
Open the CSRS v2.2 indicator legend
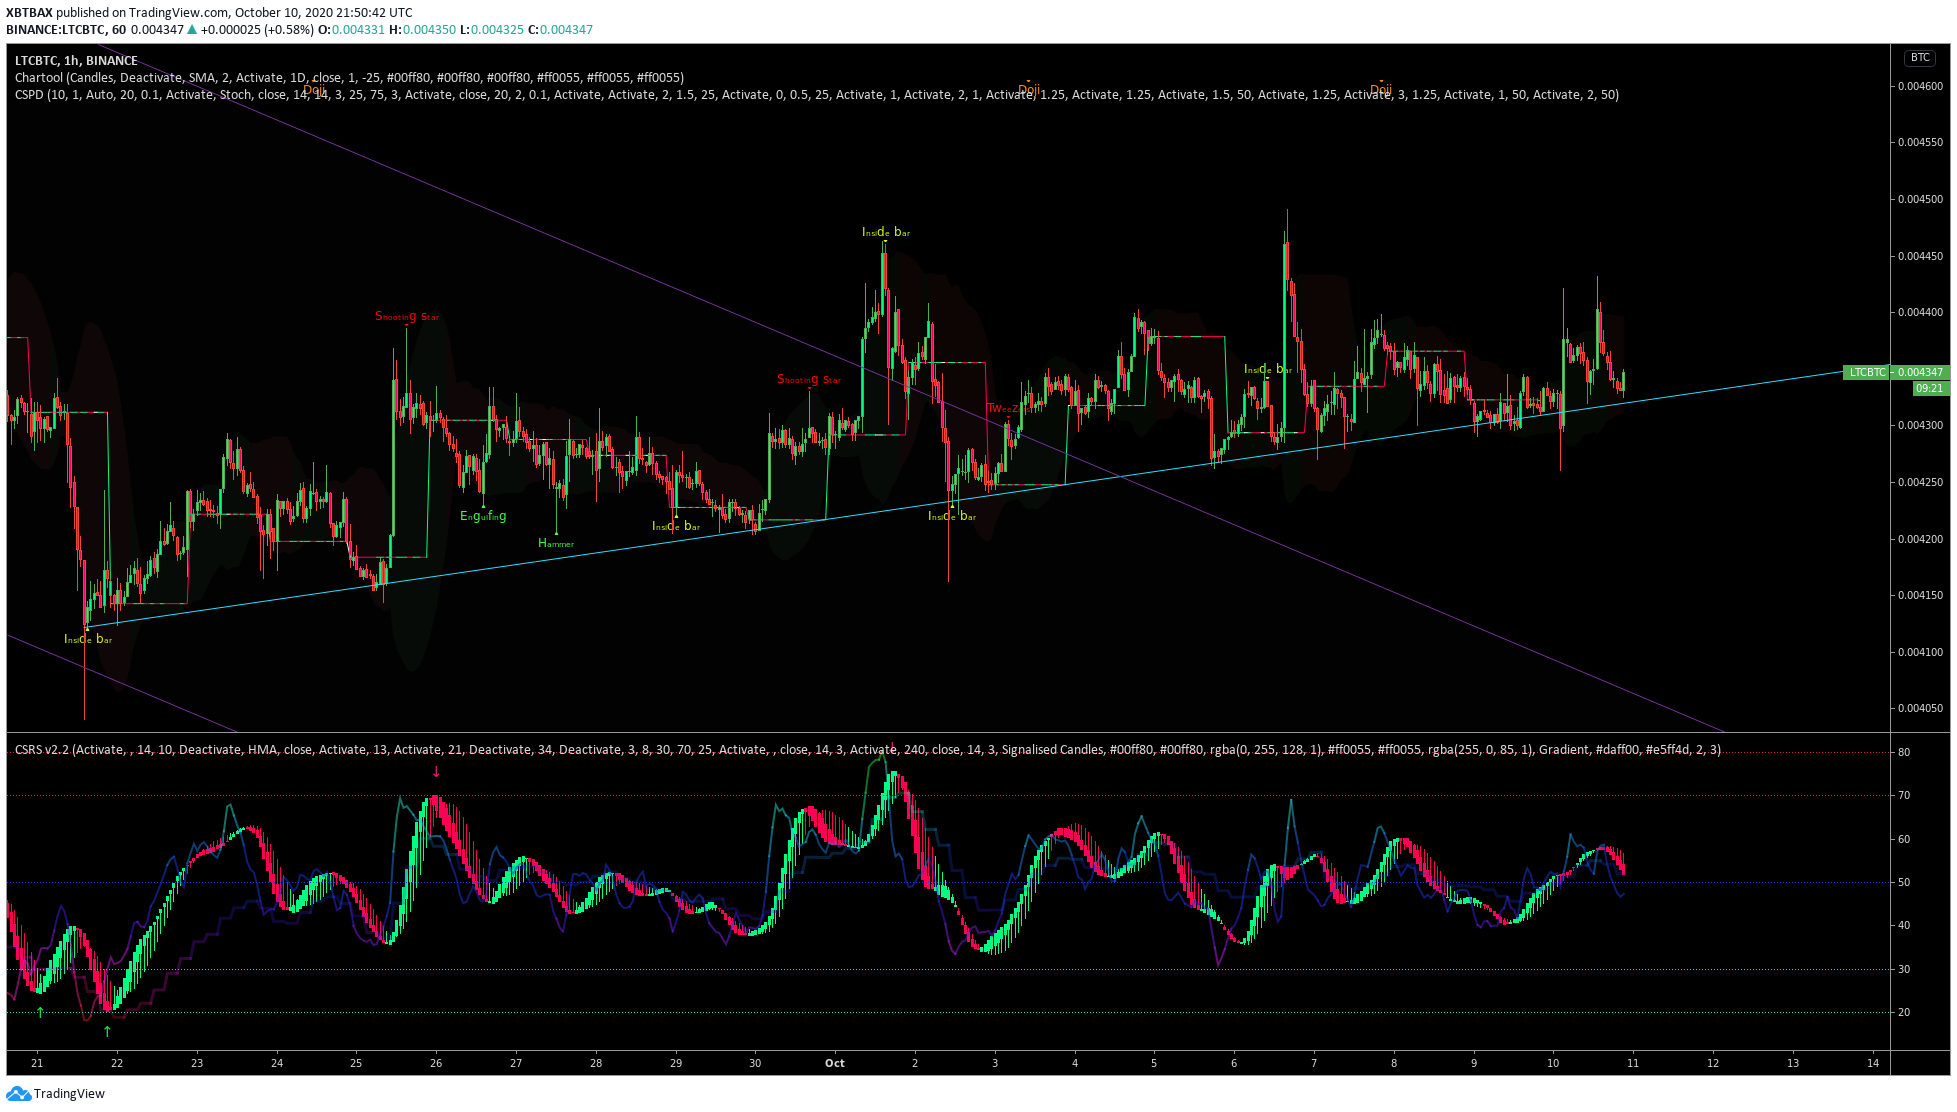coord(868,749)
